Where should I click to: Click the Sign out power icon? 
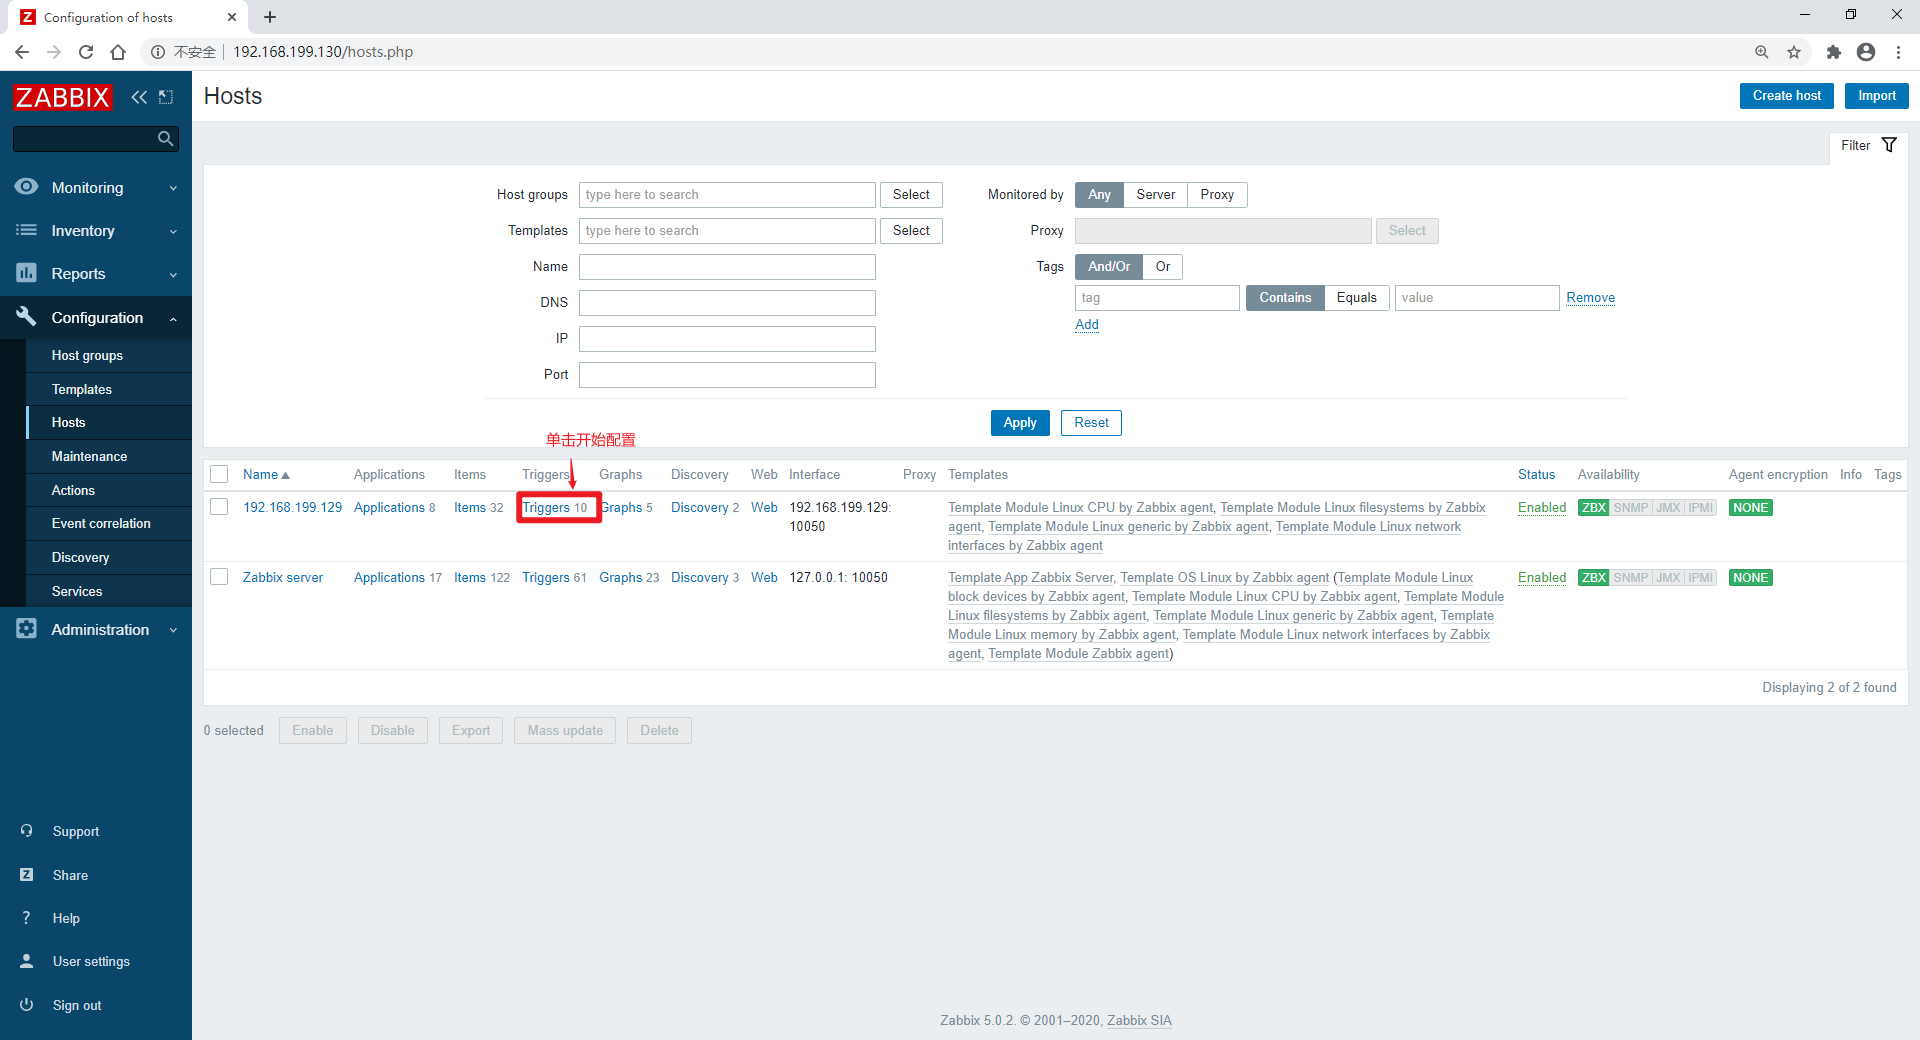tap(27, 1005)
